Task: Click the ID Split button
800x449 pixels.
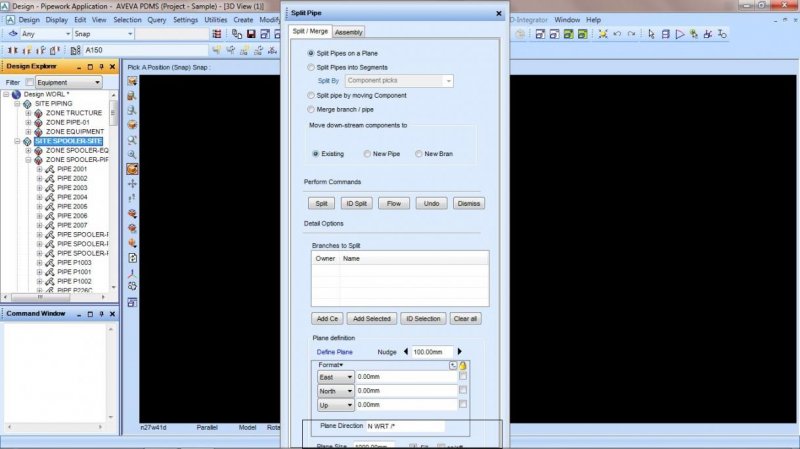Action: tap(357, 204)
